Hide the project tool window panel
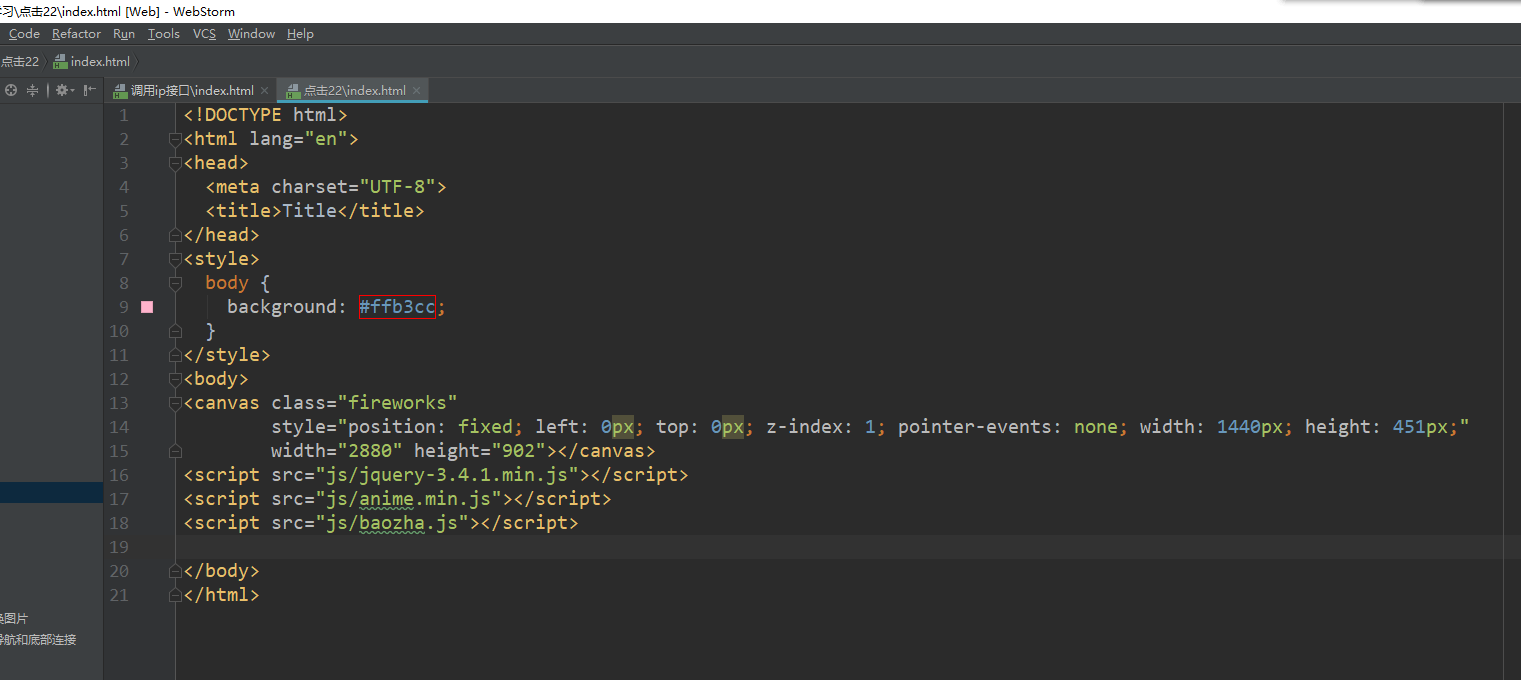 click(90, 90)
